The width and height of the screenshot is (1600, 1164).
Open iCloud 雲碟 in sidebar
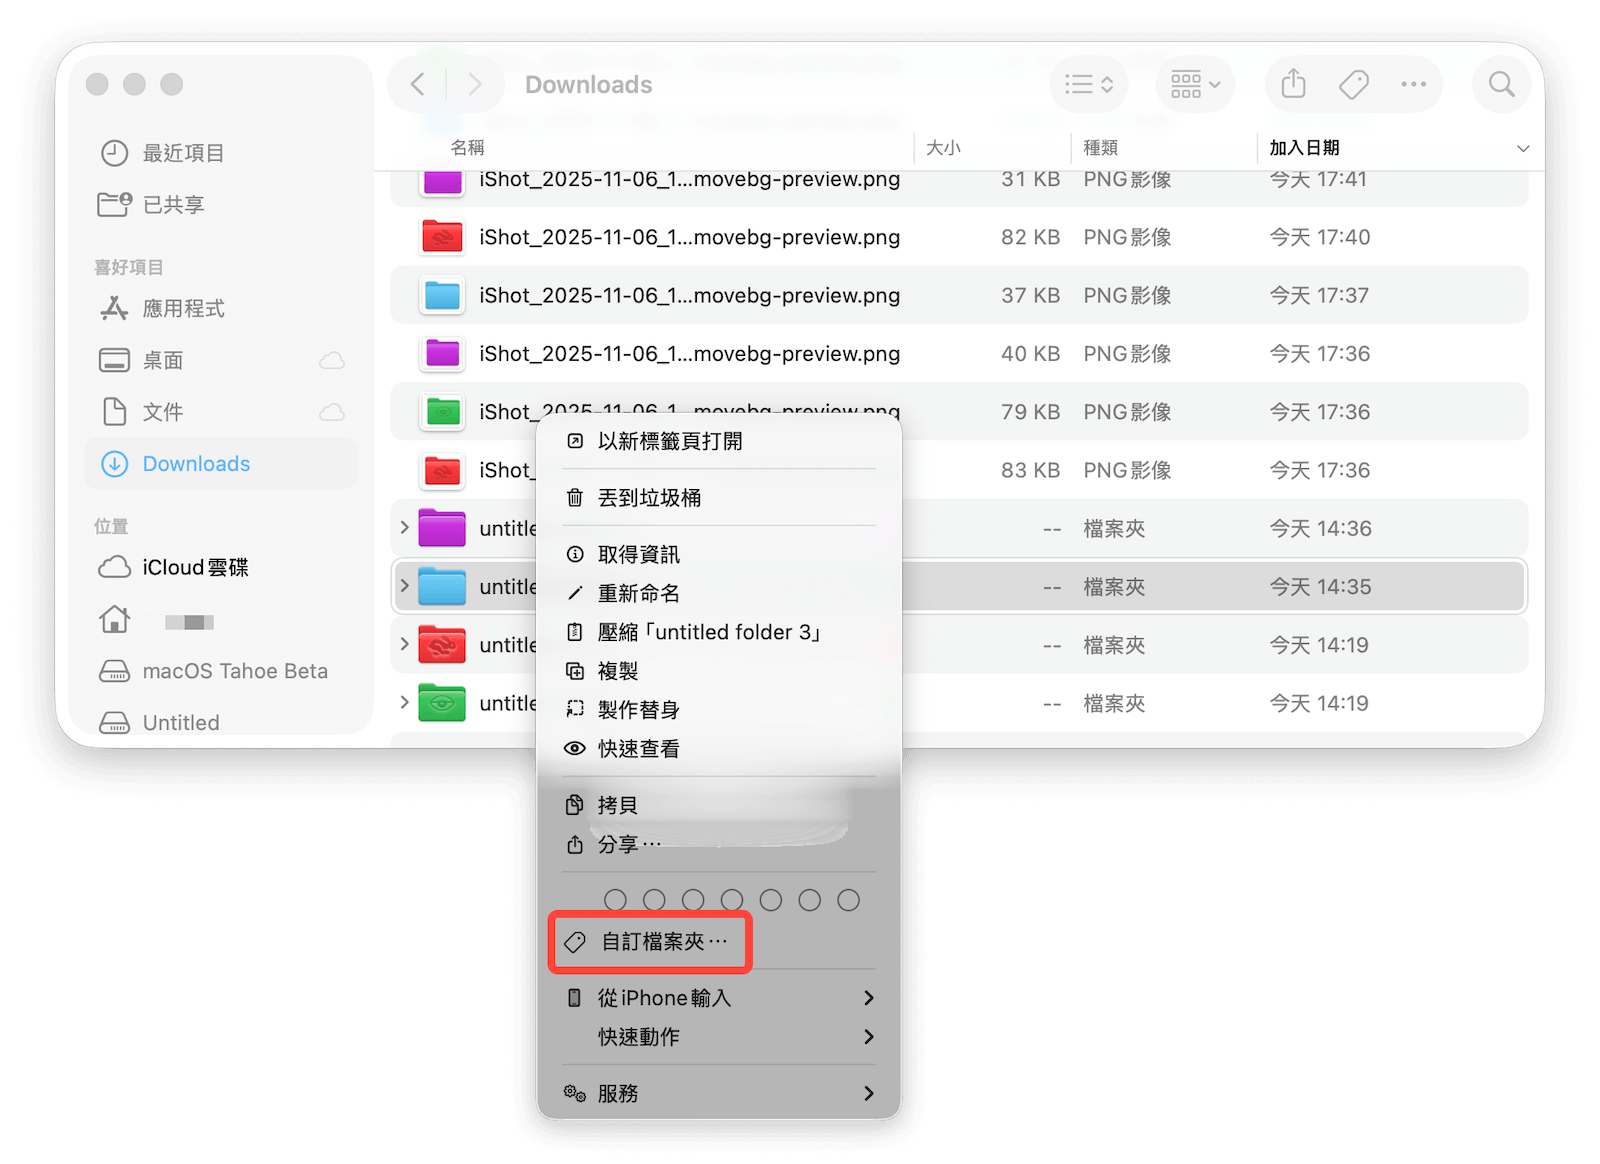220,568
